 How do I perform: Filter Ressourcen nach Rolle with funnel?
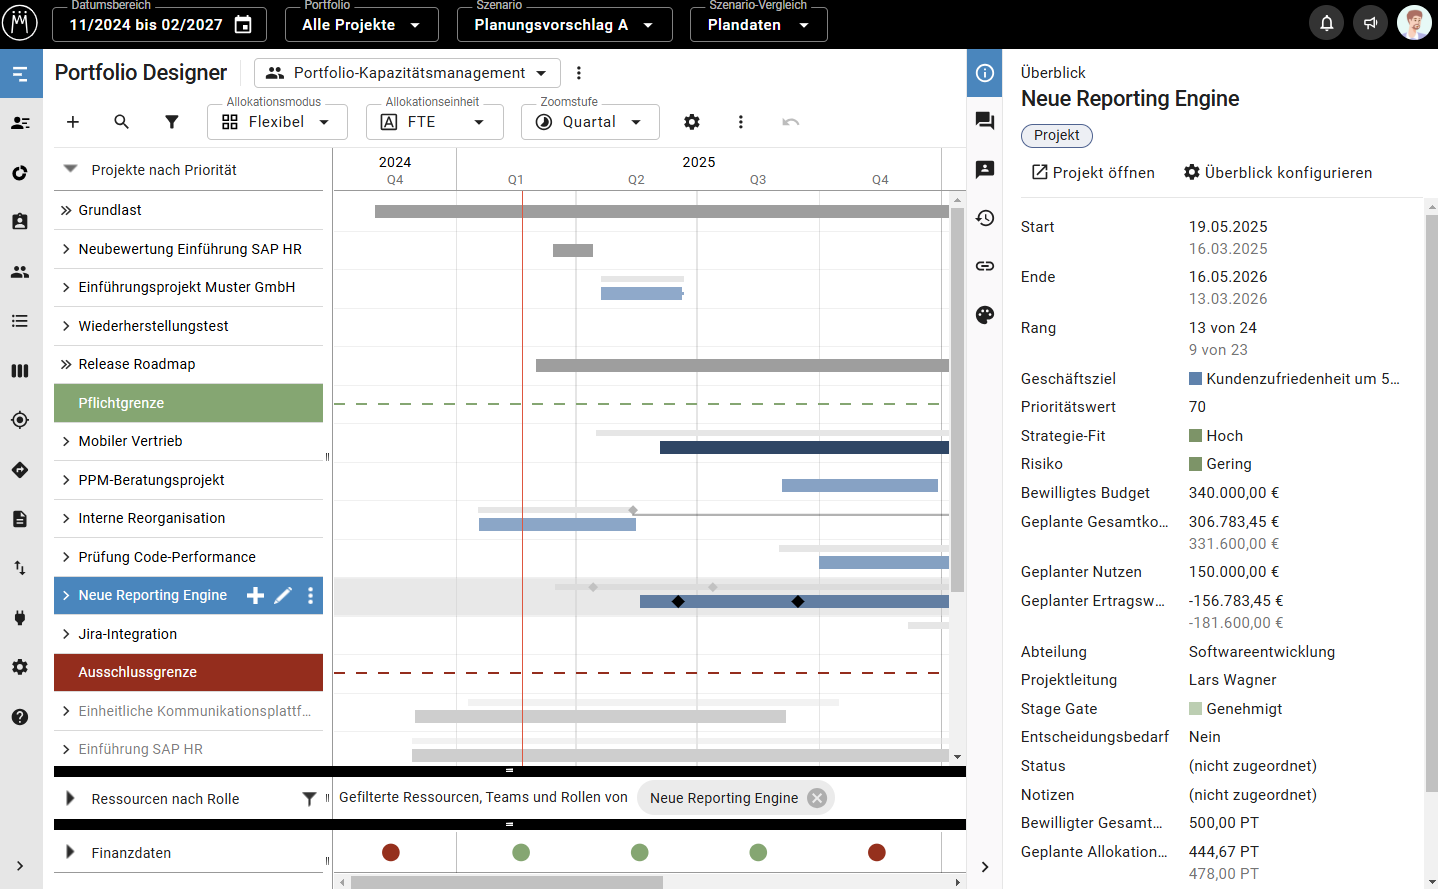[309, 799]
